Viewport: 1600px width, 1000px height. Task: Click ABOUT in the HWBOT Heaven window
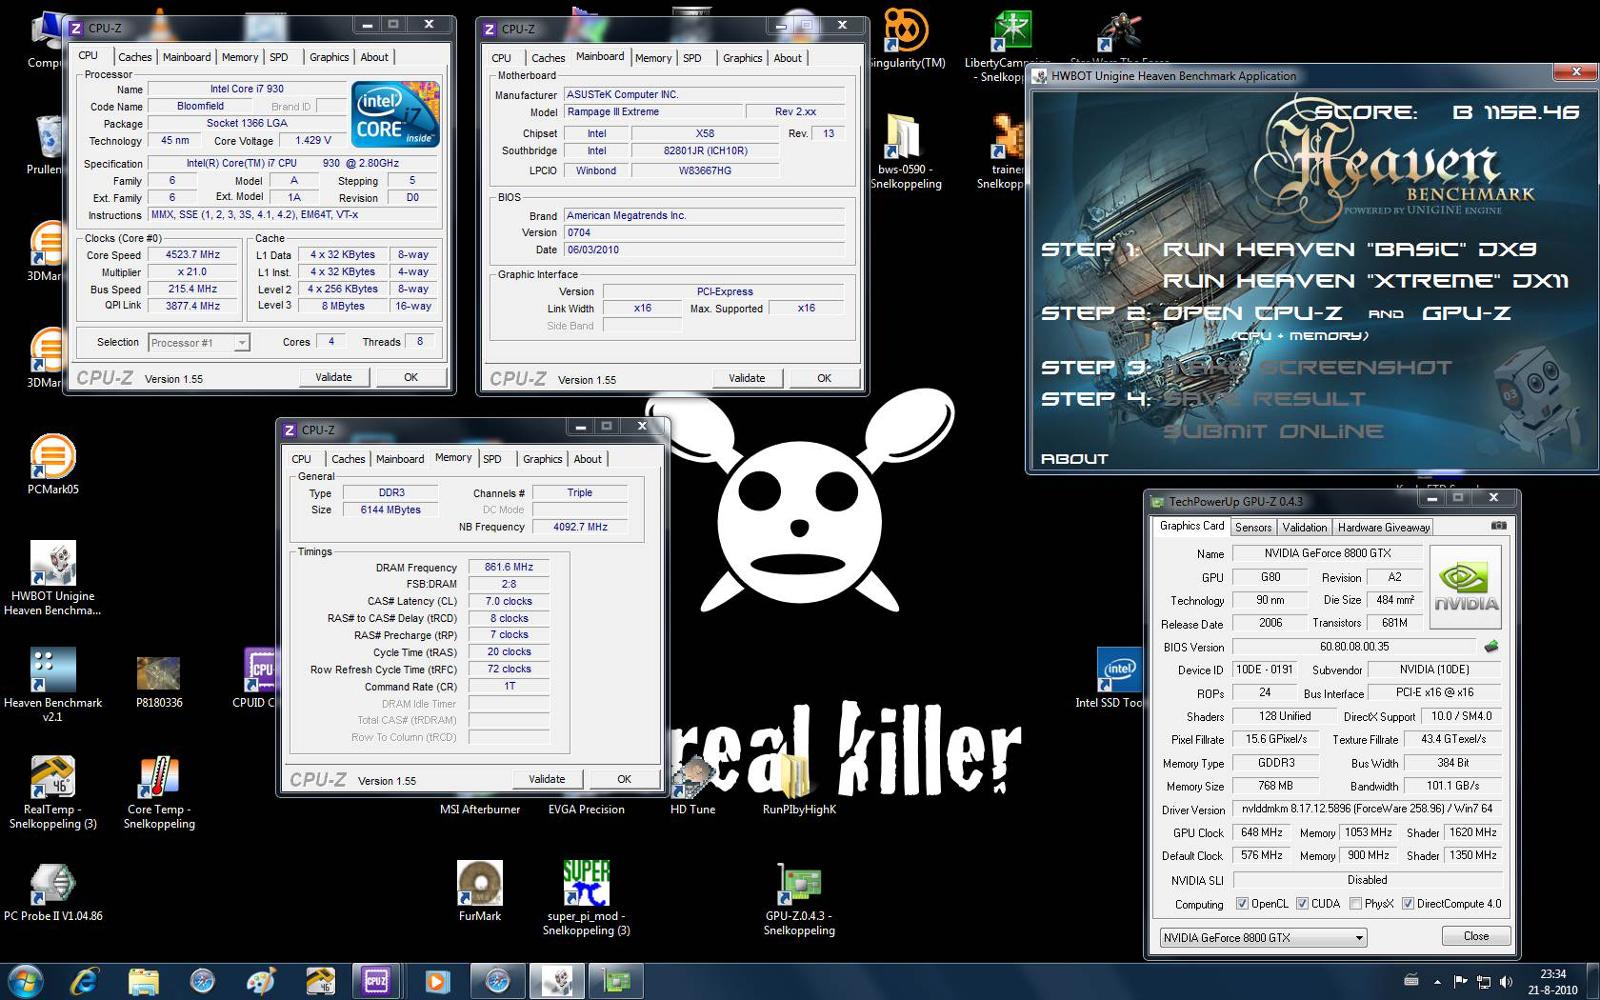click(x=1075, y=459)
